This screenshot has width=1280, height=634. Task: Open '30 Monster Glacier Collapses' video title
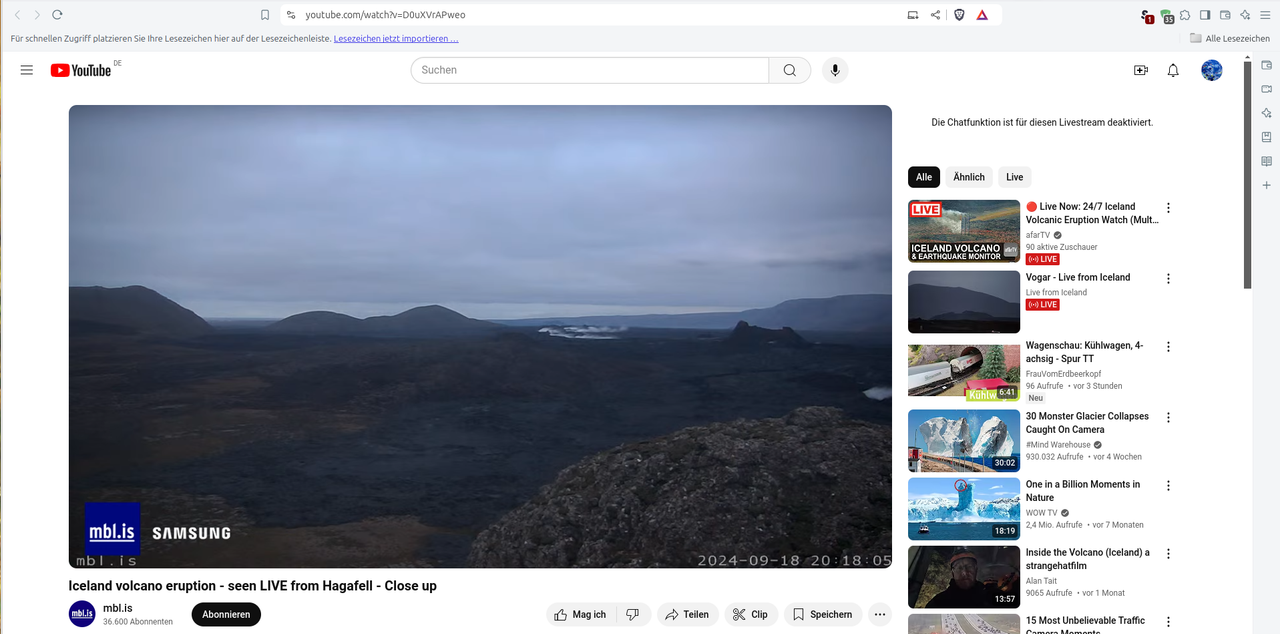(1087, 423)
